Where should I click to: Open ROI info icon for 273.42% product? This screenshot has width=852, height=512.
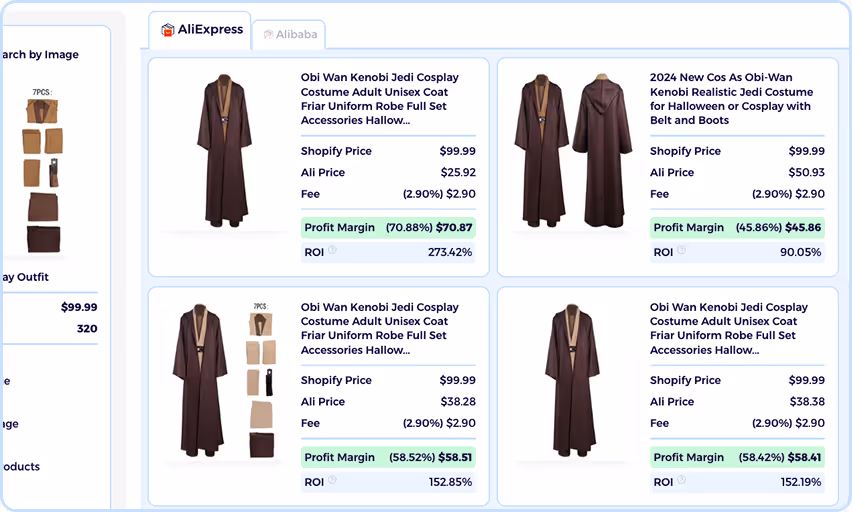click(332, 250)
